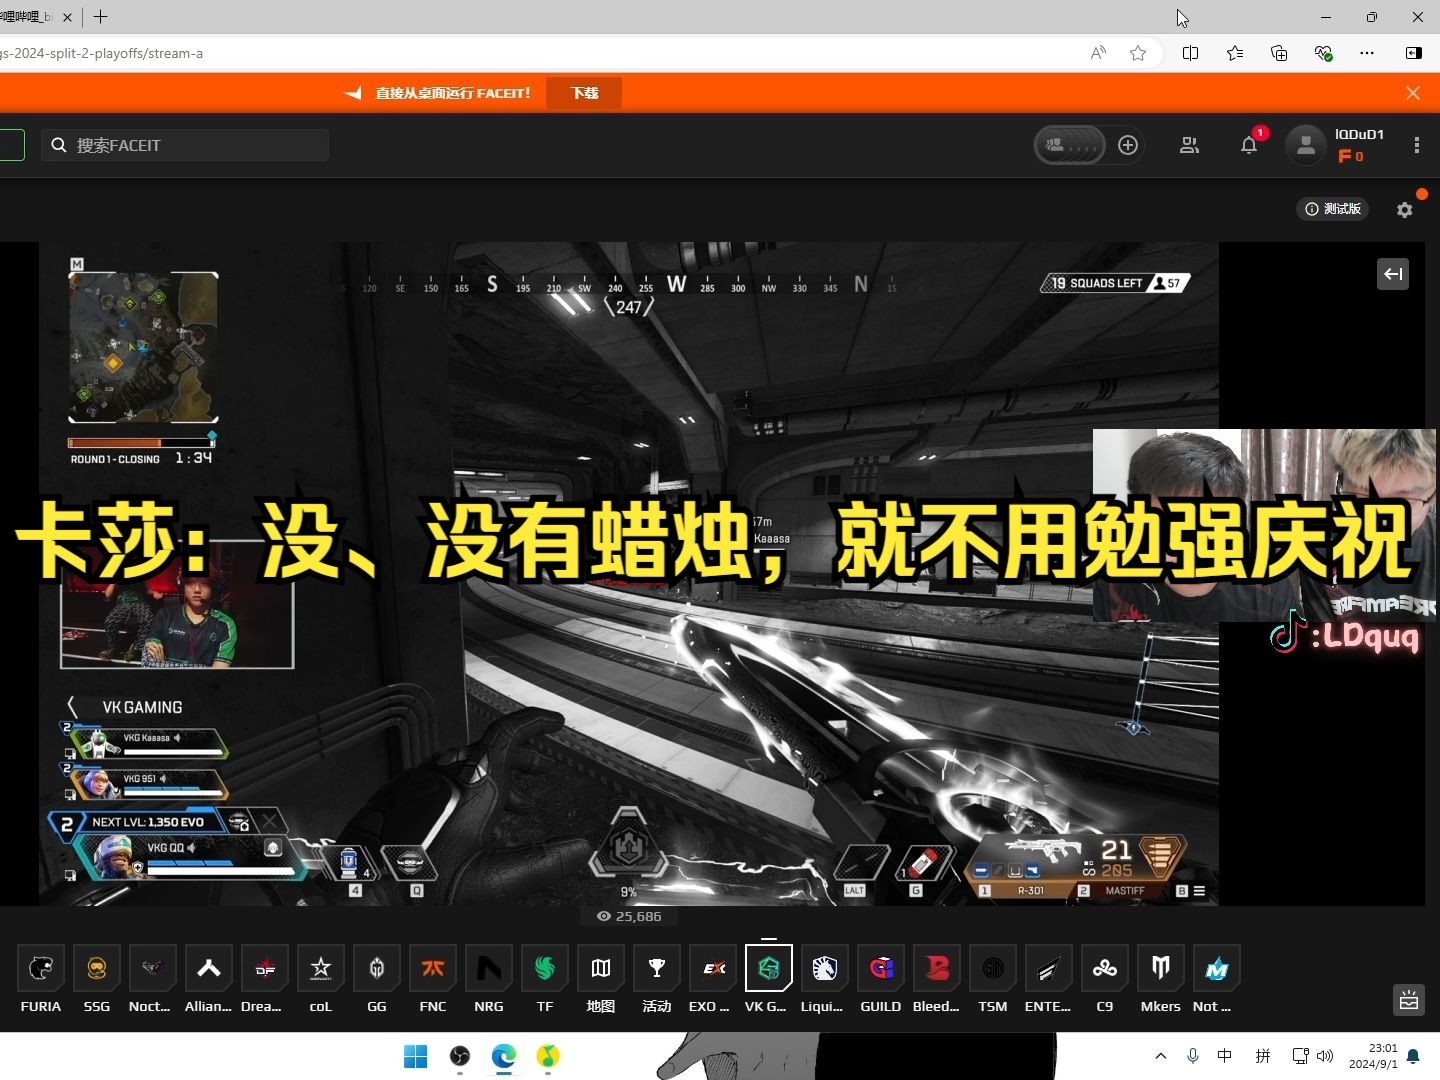This screenshot has height=1080, width=1440.
Task: Collapse the stream side panel arrow
Action: [x=1393, y=274]
